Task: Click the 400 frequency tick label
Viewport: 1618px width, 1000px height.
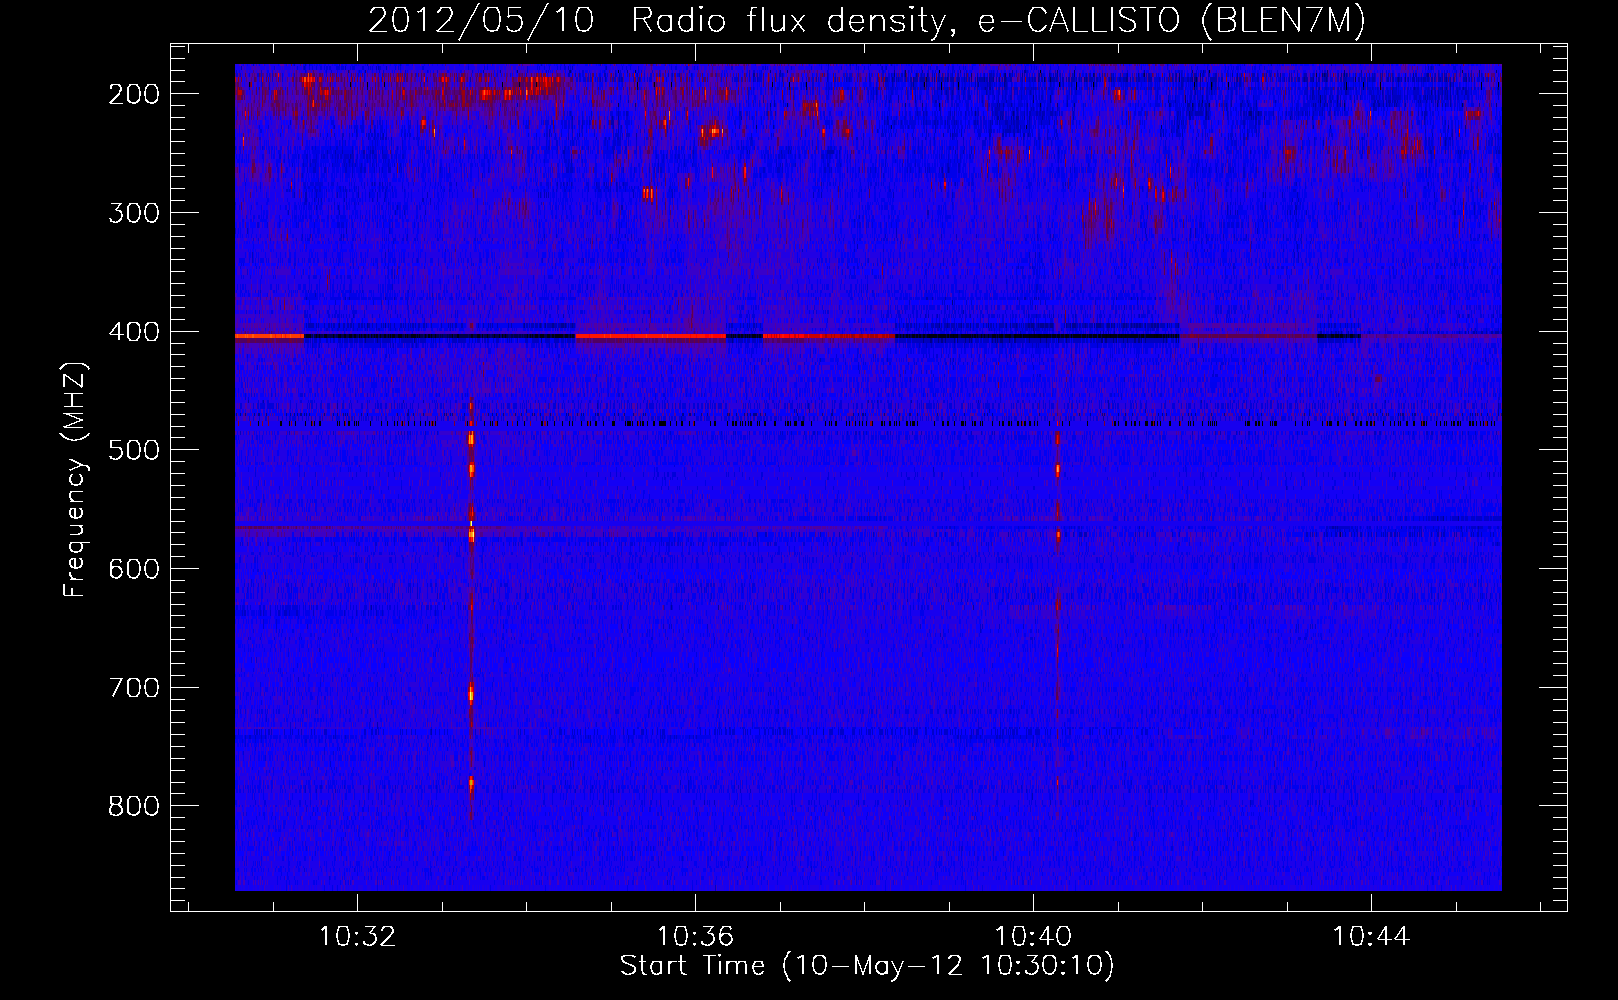Action: [x=134, y=332]
